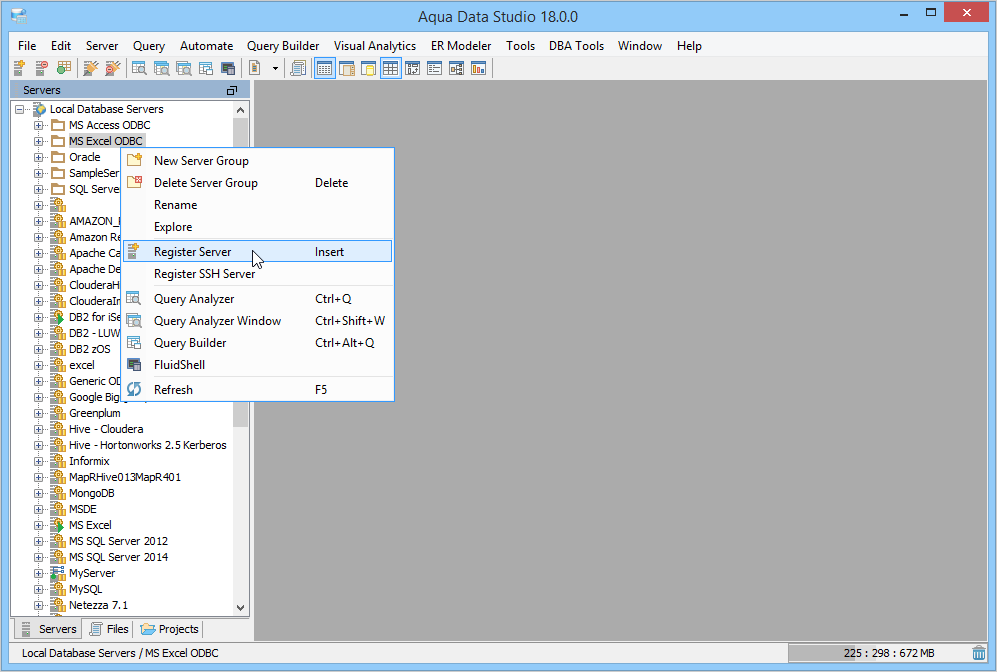997x672 pixels.
Task: Open the File menu
Action: pos(27,46)
